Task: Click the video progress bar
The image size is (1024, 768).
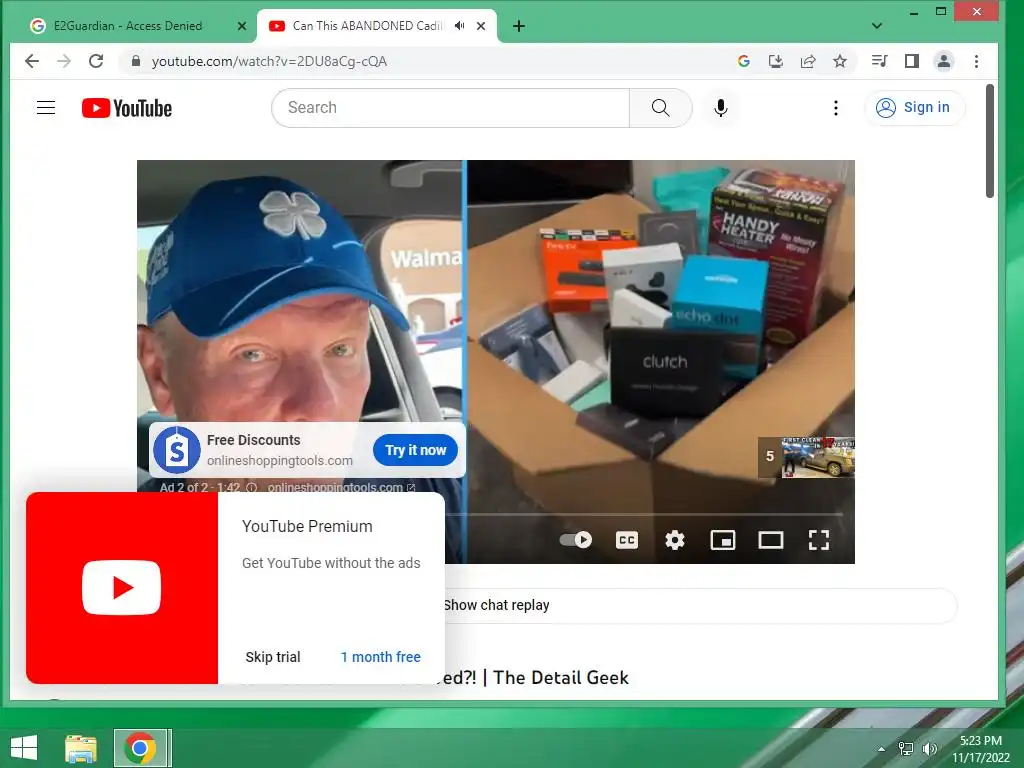Action: [643, 515]
